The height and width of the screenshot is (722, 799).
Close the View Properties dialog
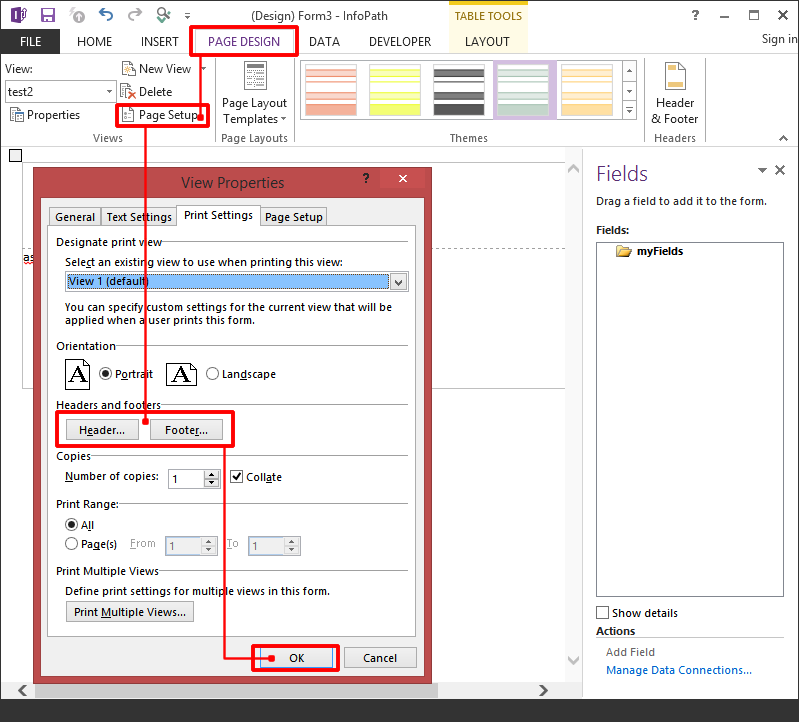tap(403, 178)
